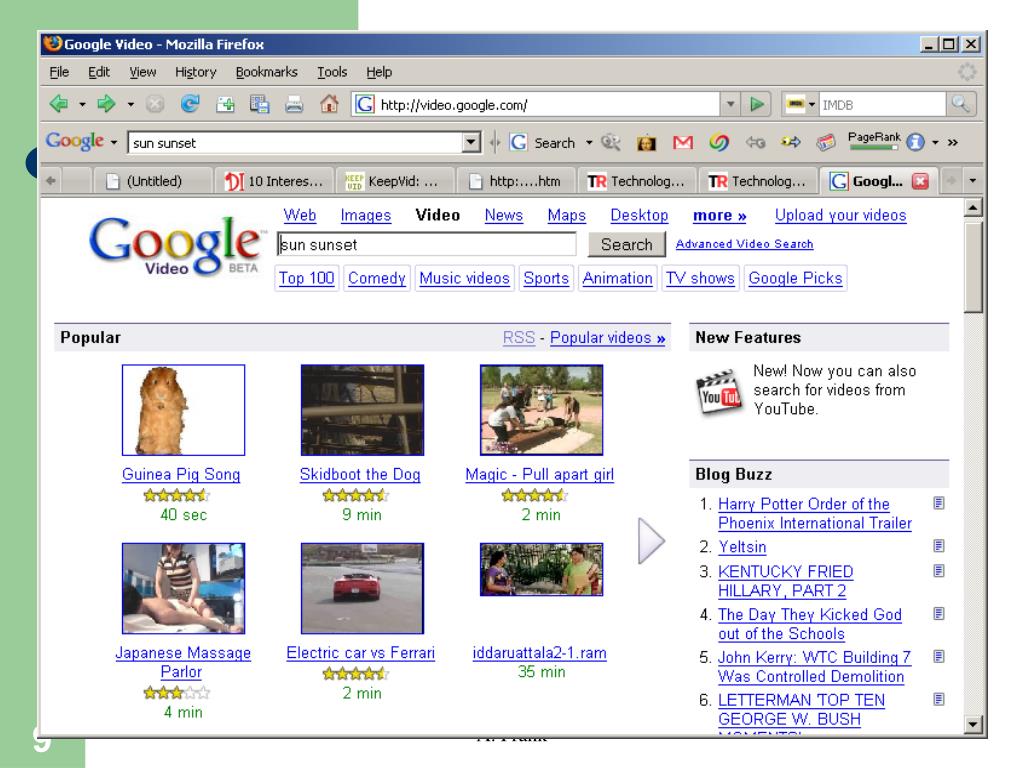Viewport: 1024px width, 768px height.
Task: Show more toolbar items via the double chevron
Action: coord(953,142)
